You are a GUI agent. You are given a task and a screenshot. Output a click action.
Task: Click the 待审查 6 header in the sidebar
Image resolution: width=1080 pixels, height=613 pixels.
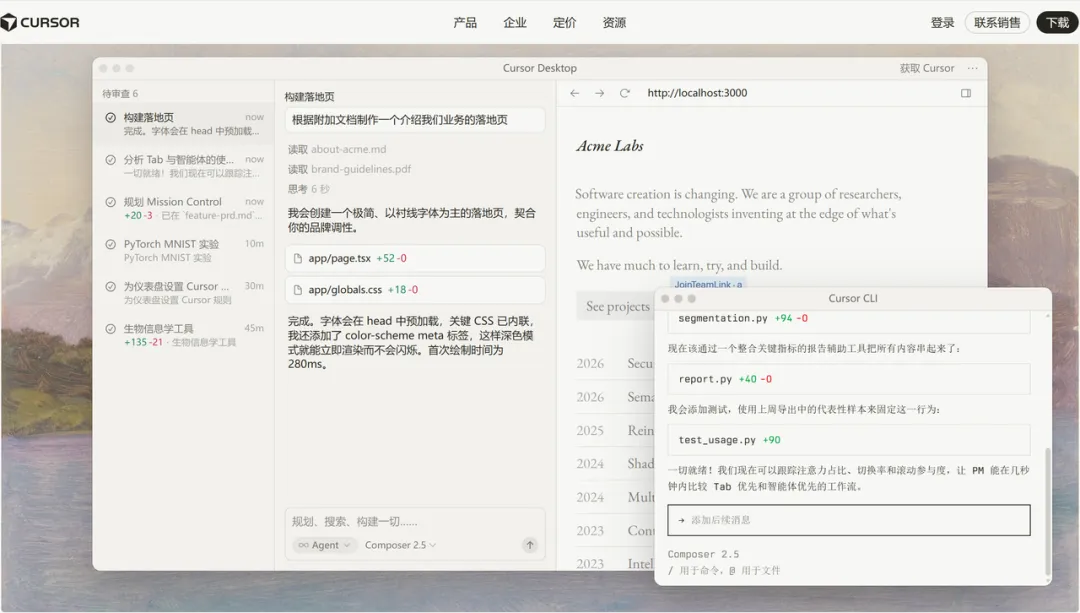click(121, 94)
